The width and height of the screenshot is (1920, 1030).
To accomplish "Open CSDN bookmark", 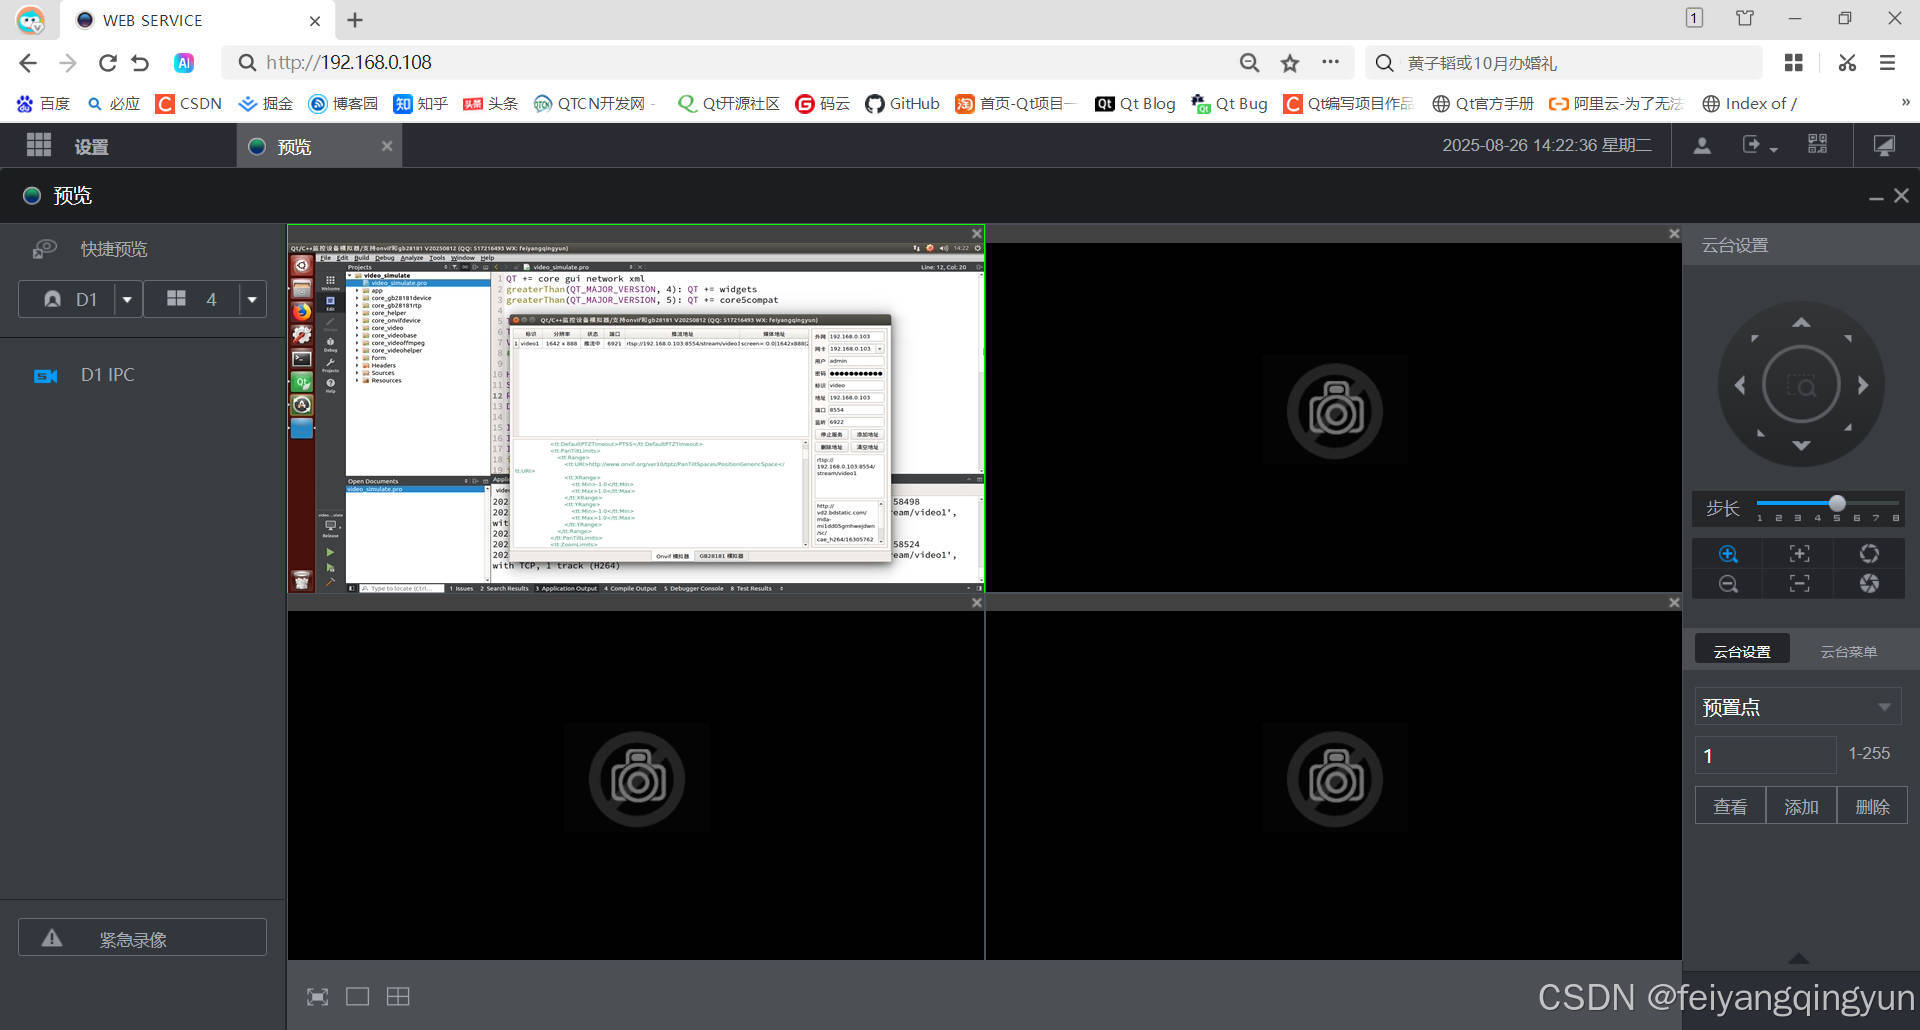I will coord(189,103).
